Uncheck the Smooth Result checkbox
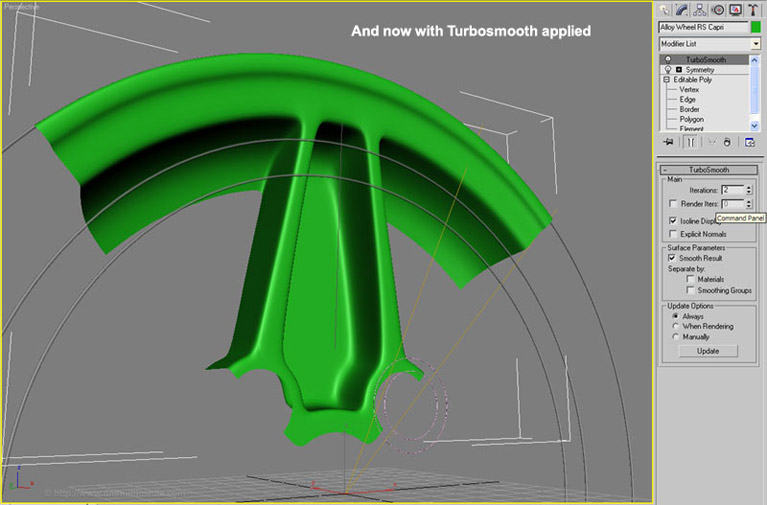Screen dimensions: 767x505 (x=673, y=258)
